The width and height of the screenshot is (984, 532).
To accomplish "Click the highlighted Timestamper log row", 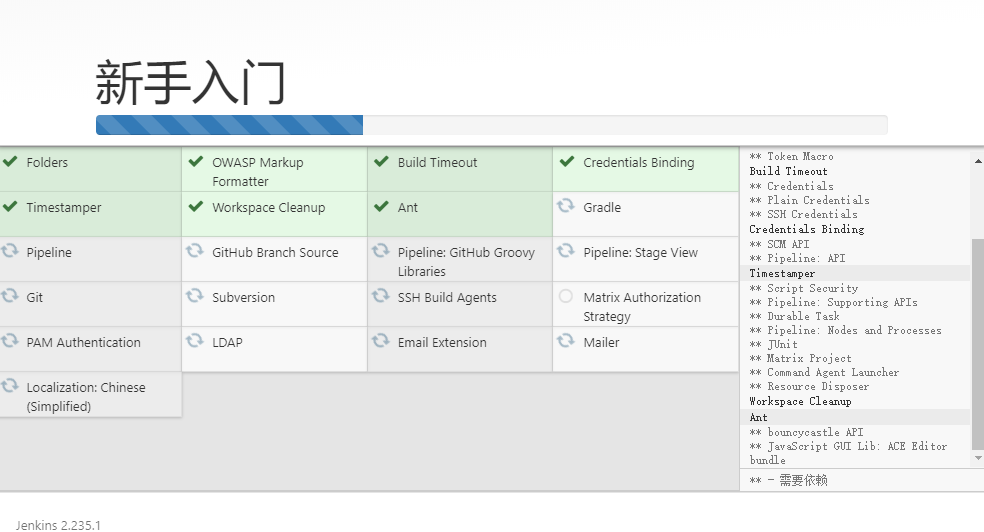I will 855,273.
